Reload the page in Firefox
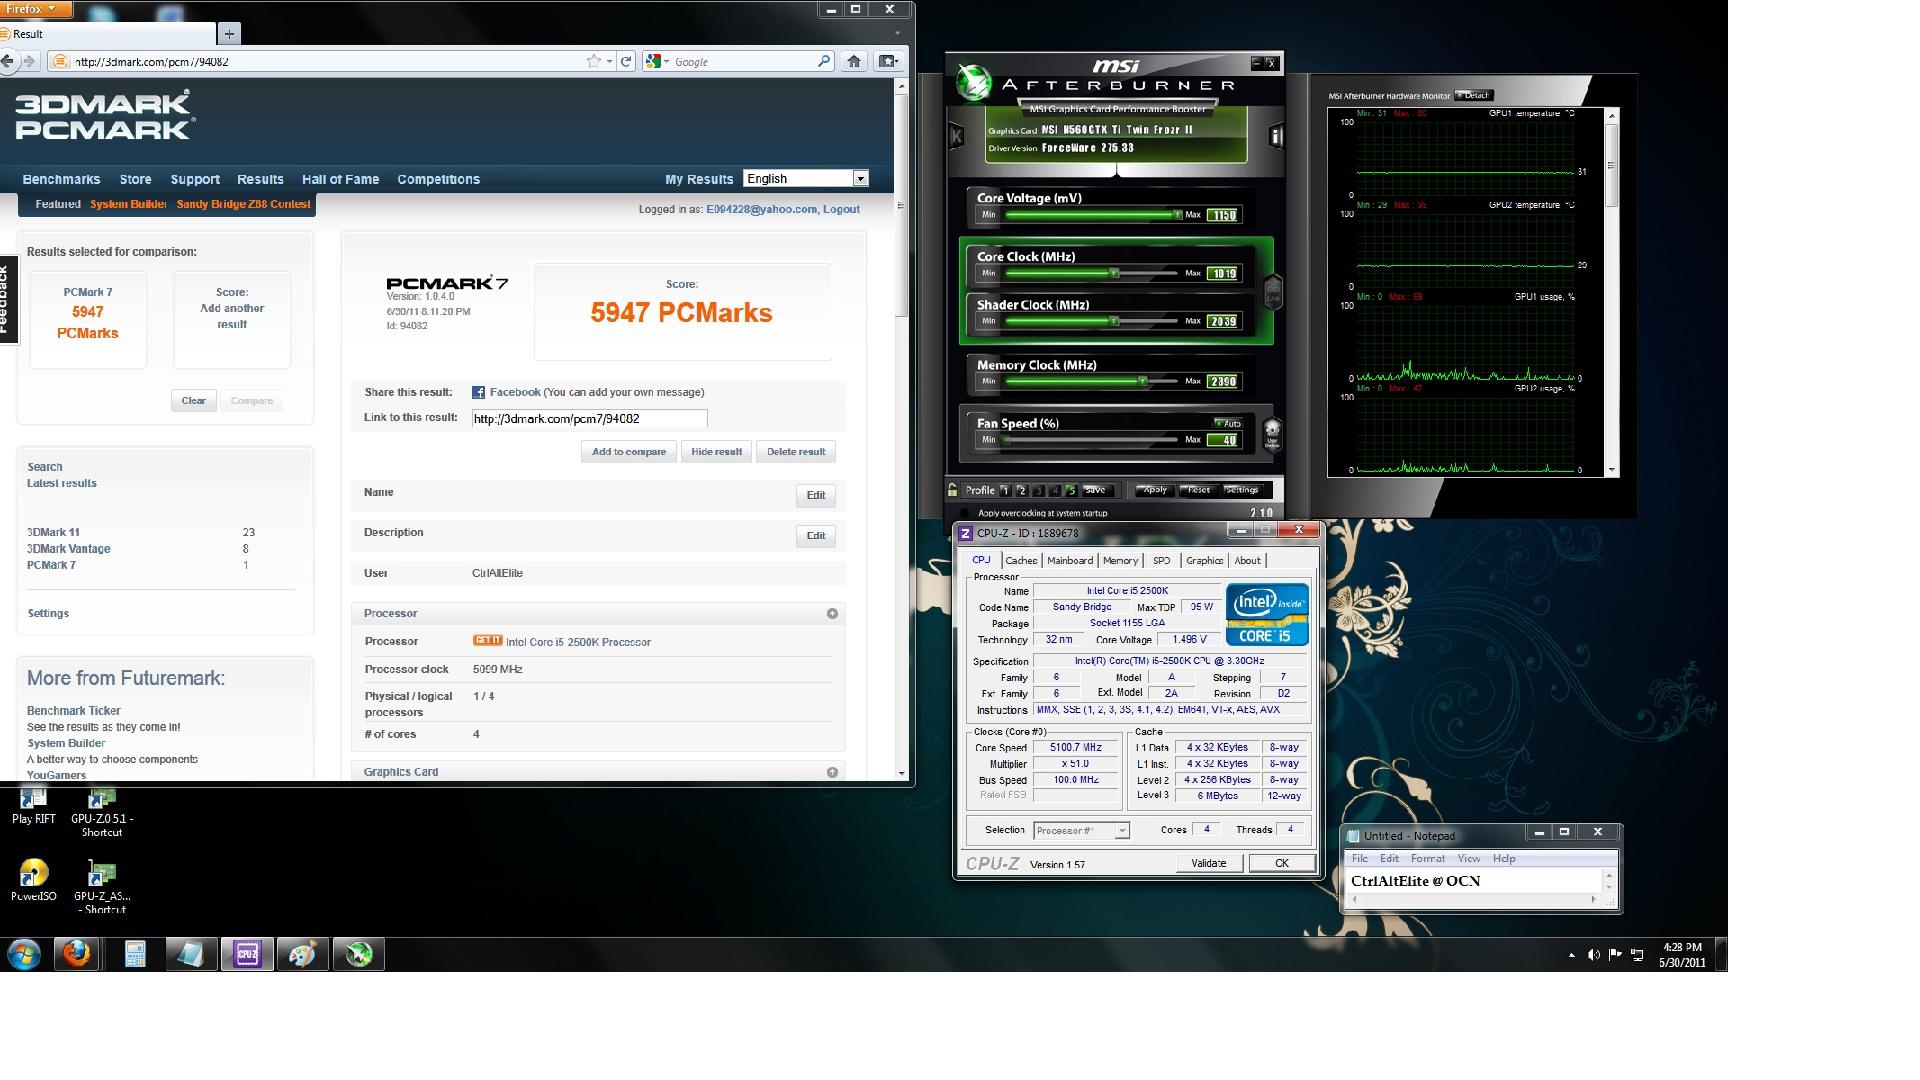1920x1080 pixels. (x=626, y=61)
